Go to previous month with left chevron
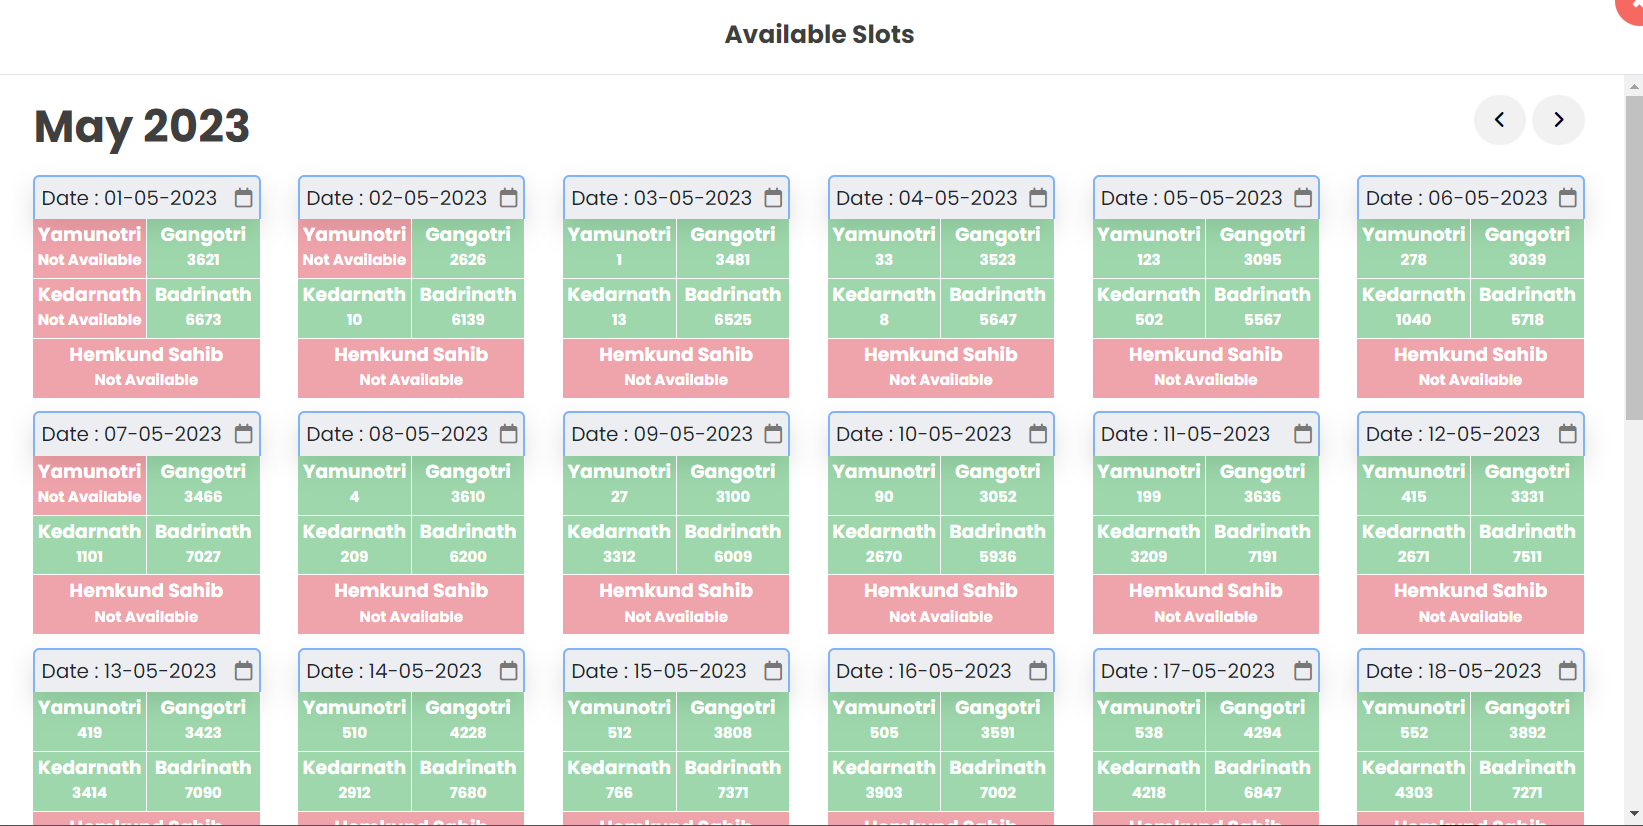 (x=1499, y=120)
